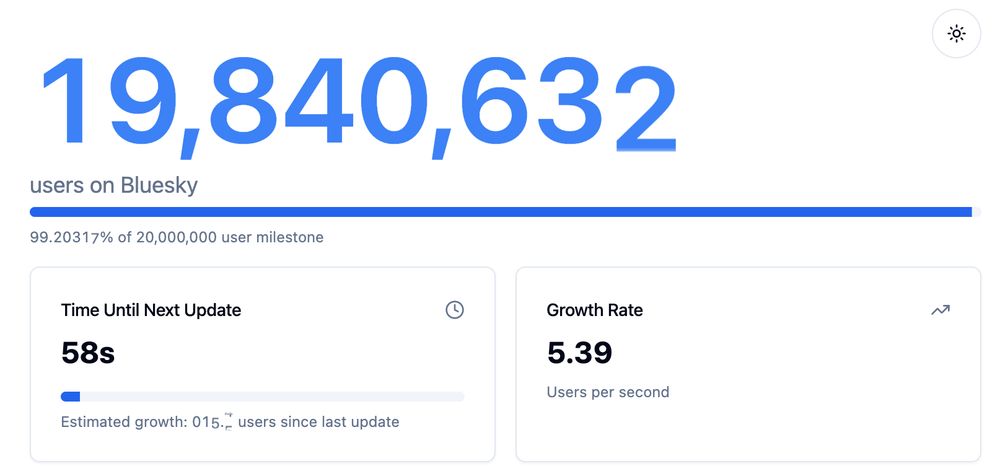The image size is (1000, 471).
Task: Click the 'Estimated growth' users since last update text
Action: [230, 422]
